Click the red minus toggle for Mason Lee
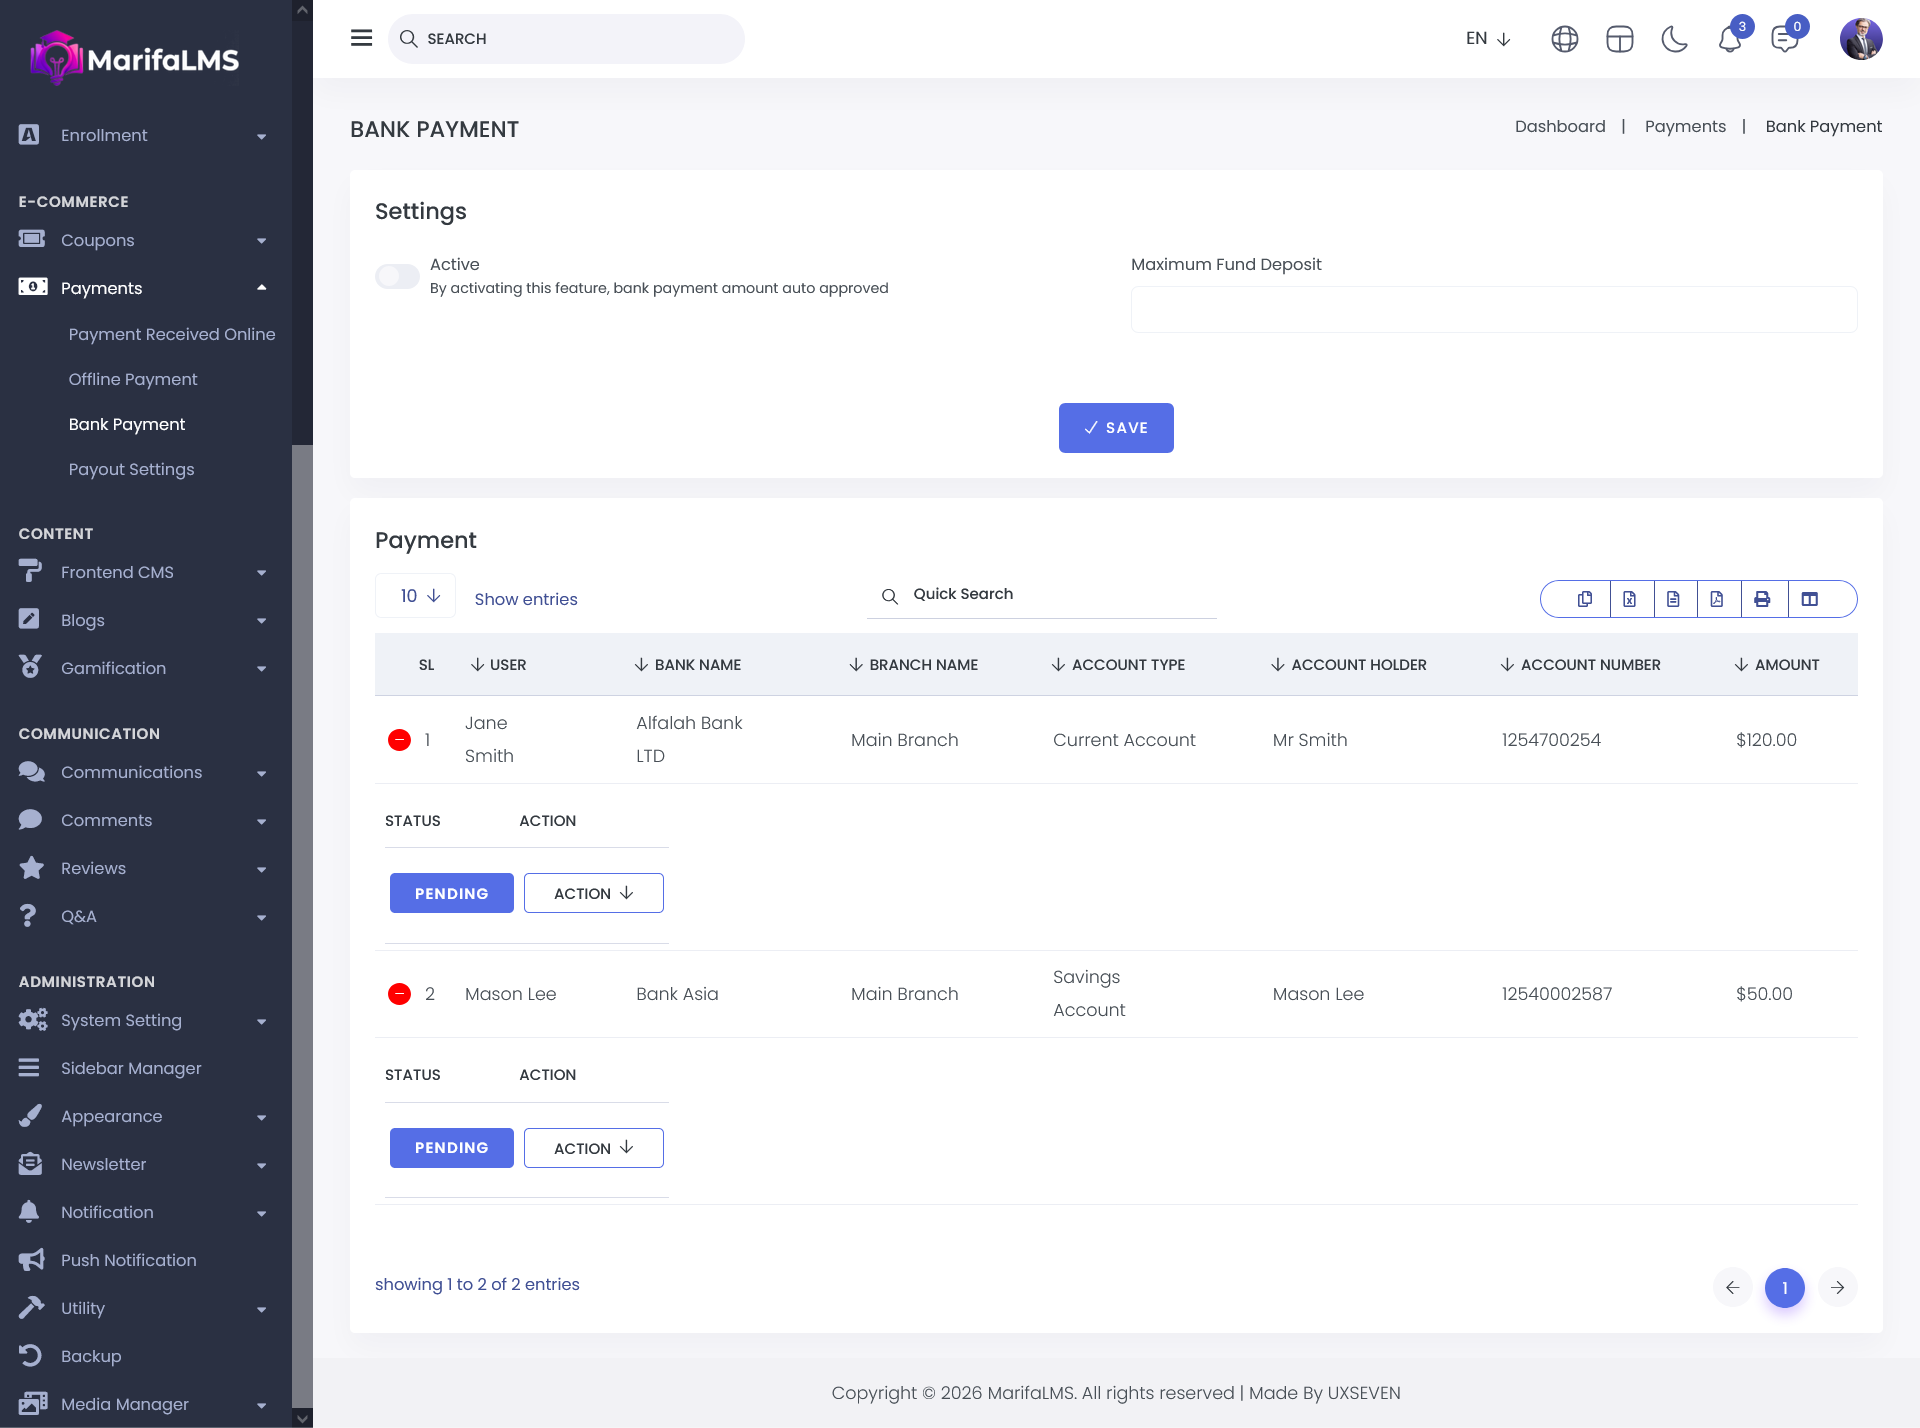This screenshot has width=1920, height=1428. point(399,994)
